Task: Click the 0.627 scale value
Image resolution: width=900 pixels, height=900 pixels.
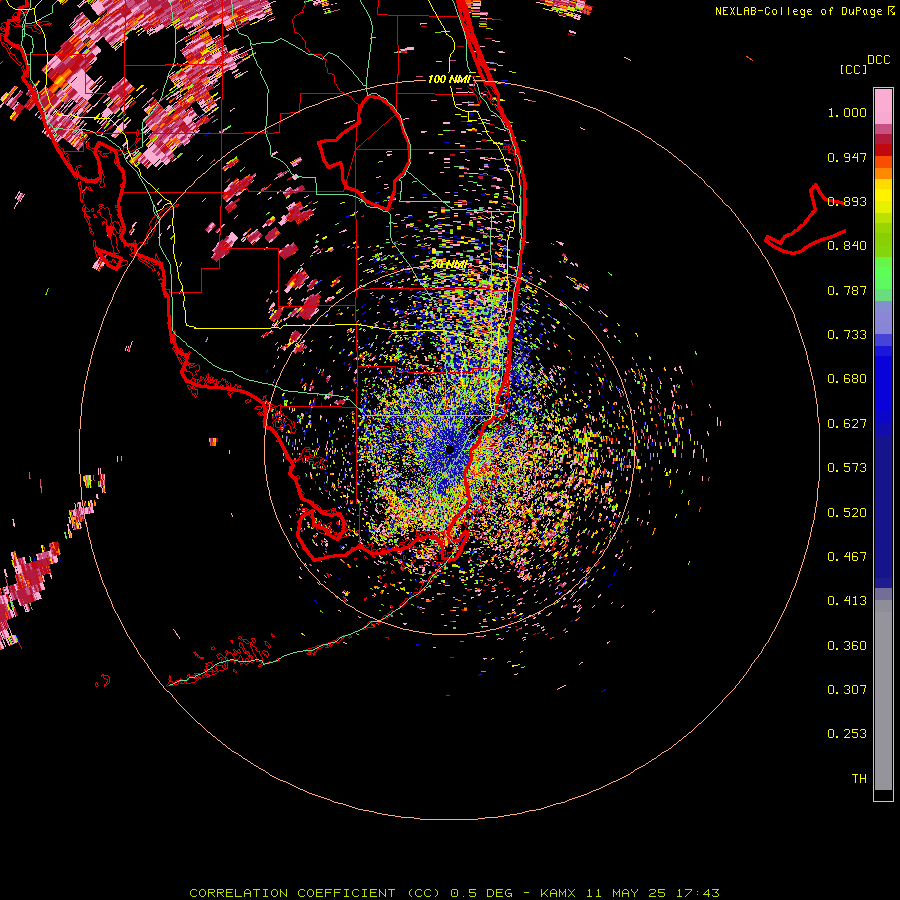Action: click(847, 424)
